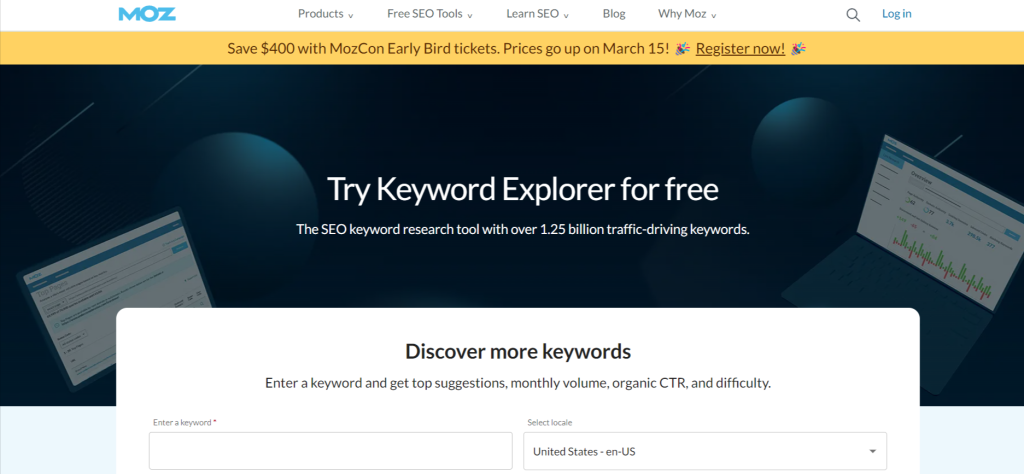Viewport: 1024px width, 474px height.
Task: Expand the Free SEO Tools menu
Action: tap(430, 14)
